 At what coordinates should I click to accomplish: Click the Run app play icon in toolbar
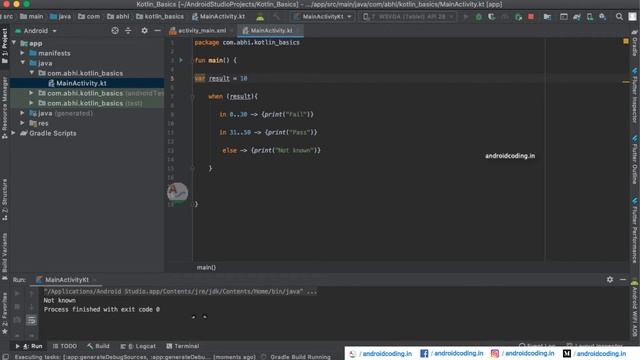coord(466,17)
